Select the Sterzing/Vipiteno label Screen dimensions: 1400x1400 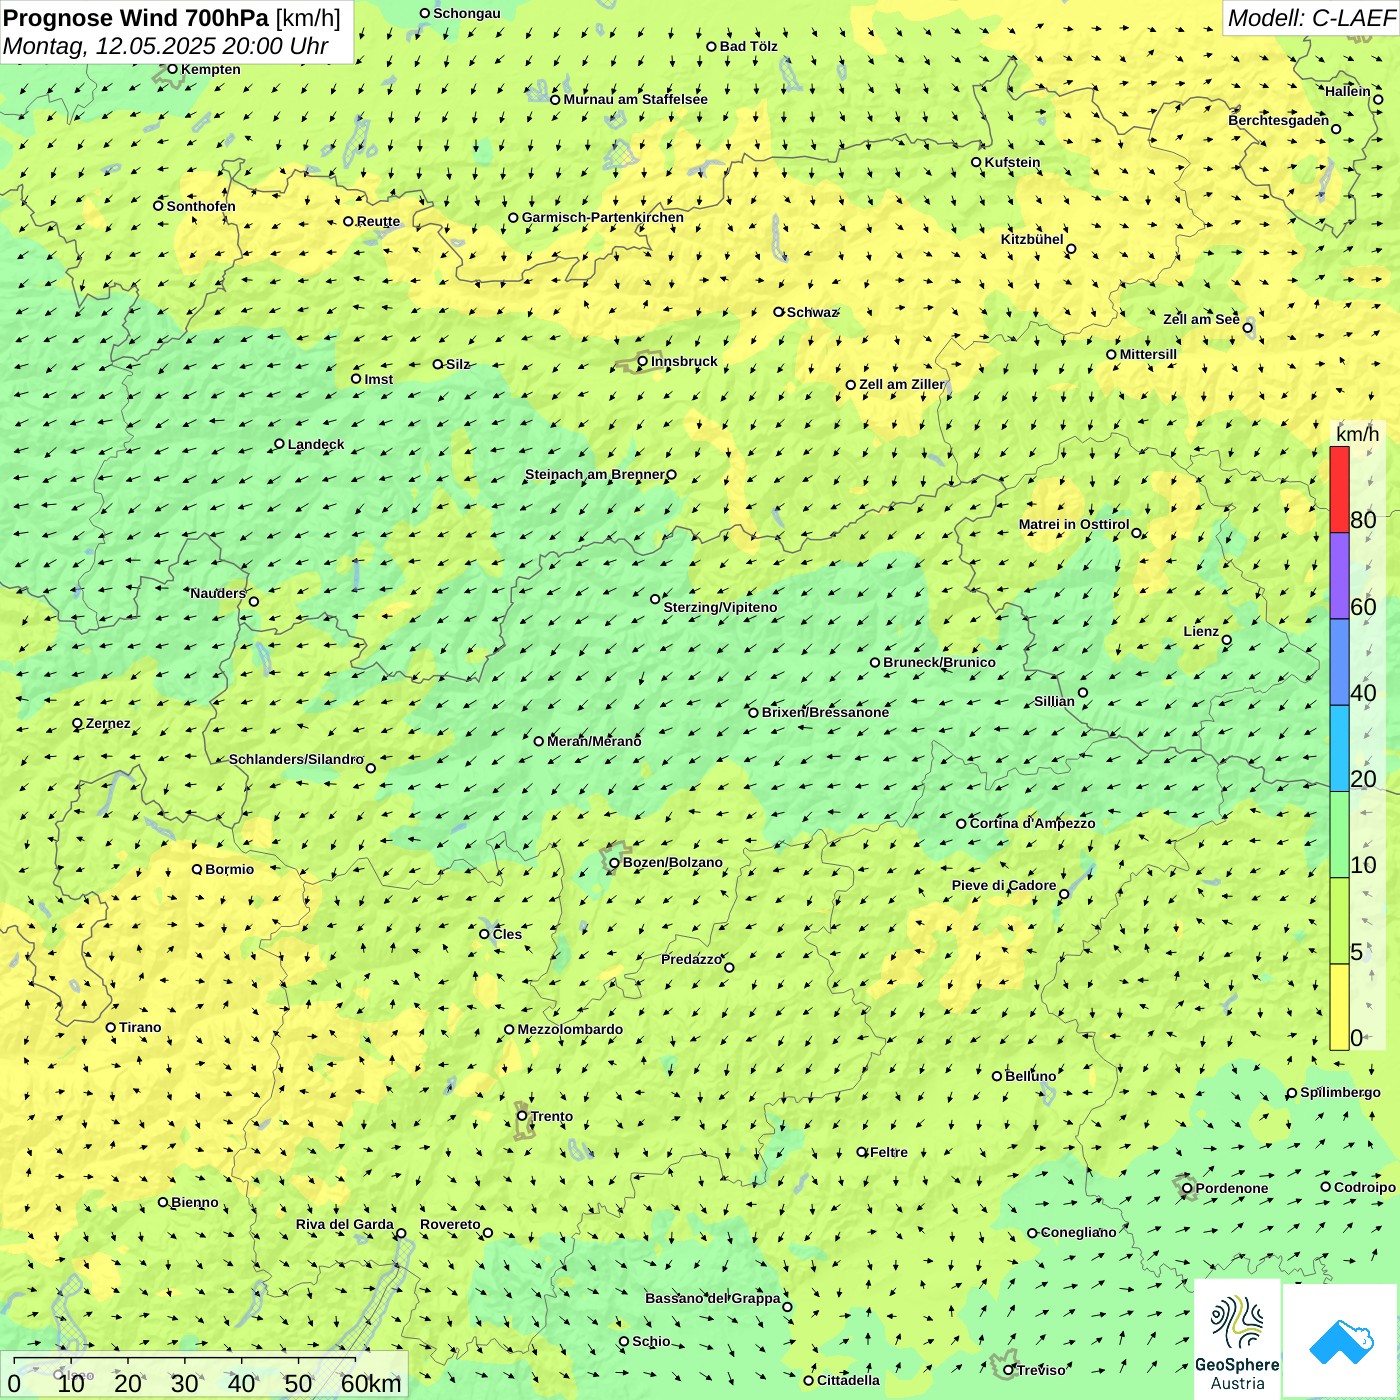click(720, 608)
